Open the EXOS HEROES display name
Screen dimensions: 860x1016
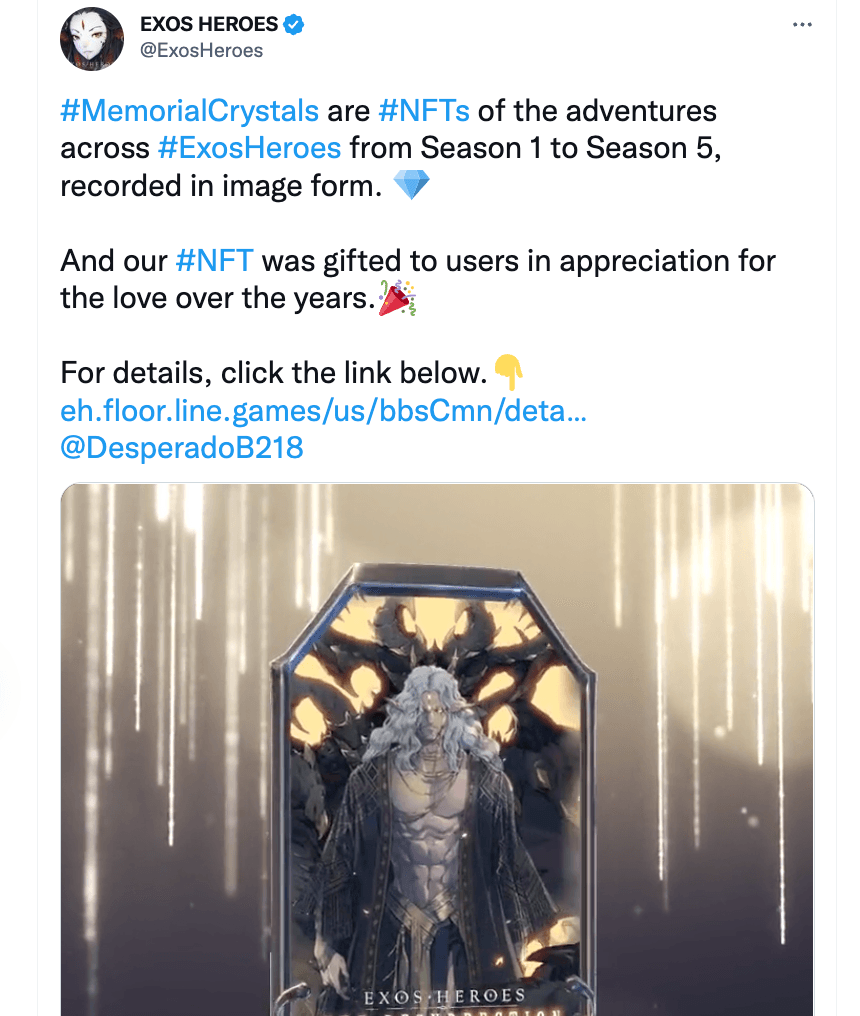pyautogui.click(x=209, y=24)
